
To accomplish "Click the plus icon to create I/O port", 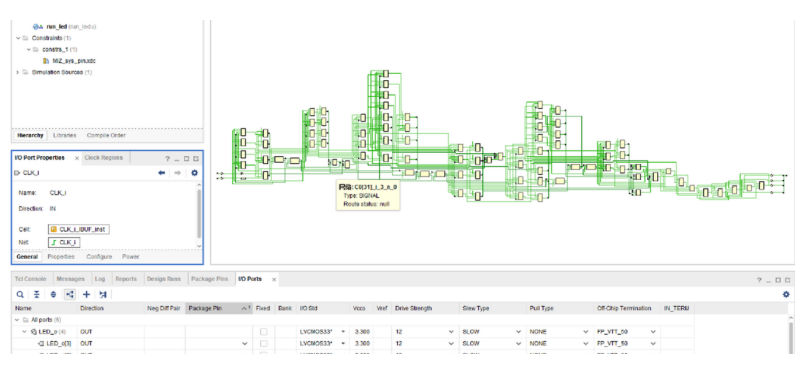I will (x=86, y=295).
